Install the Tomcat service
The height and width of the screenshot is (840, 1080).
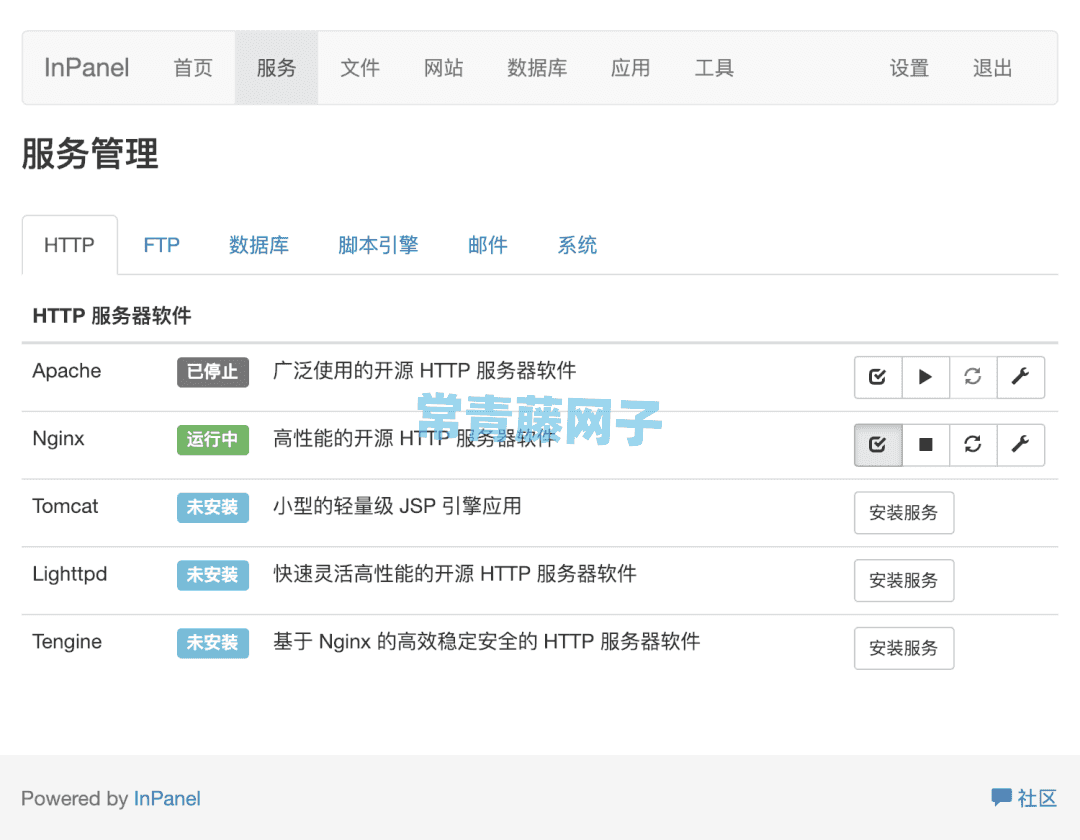904,512
